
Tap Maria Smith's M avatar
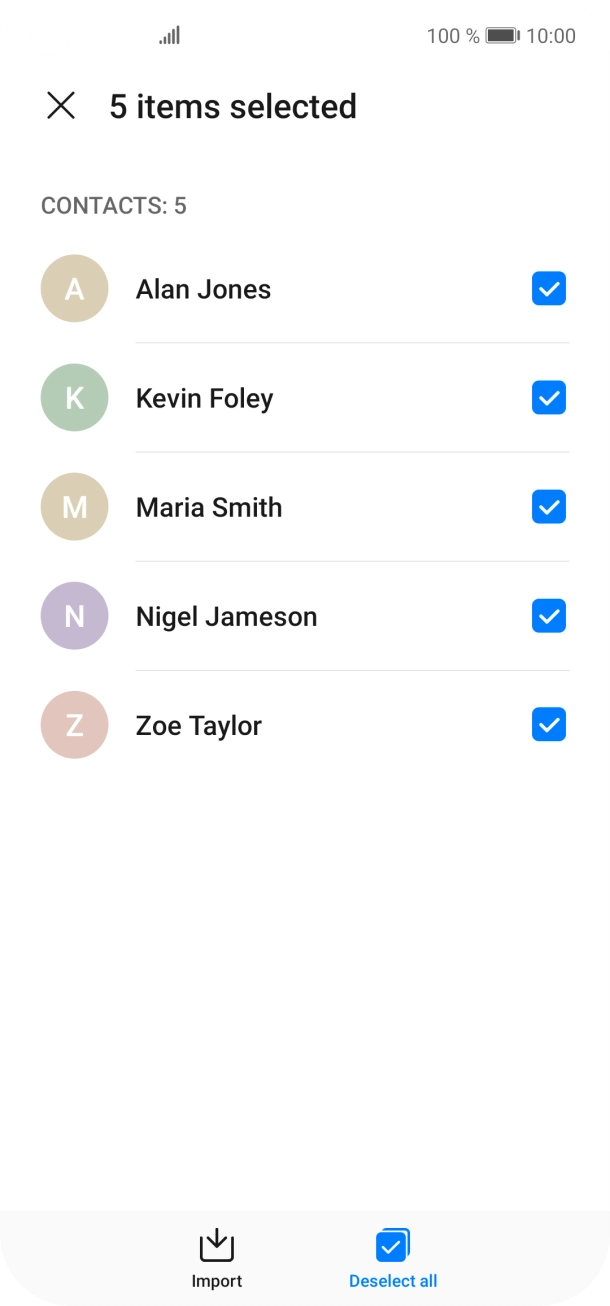(x=74, y=507)
